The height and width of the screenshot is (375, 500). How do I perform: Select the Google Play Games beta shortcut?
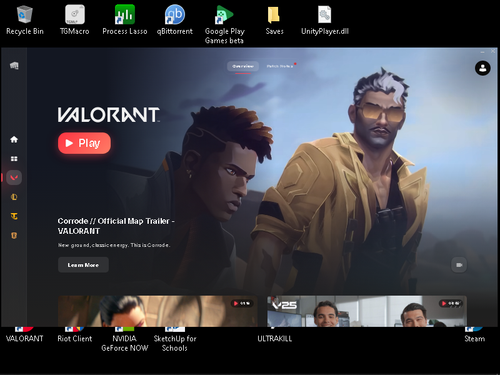(225, 25)
